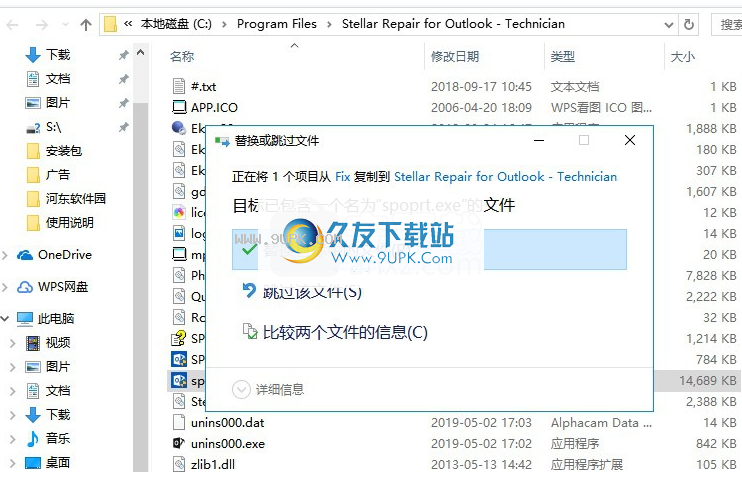The width and height of the screenshot is (742, 483).
Task: Minimize the 替换或跳过文件 dialog
Action: (x=539, y=141)
